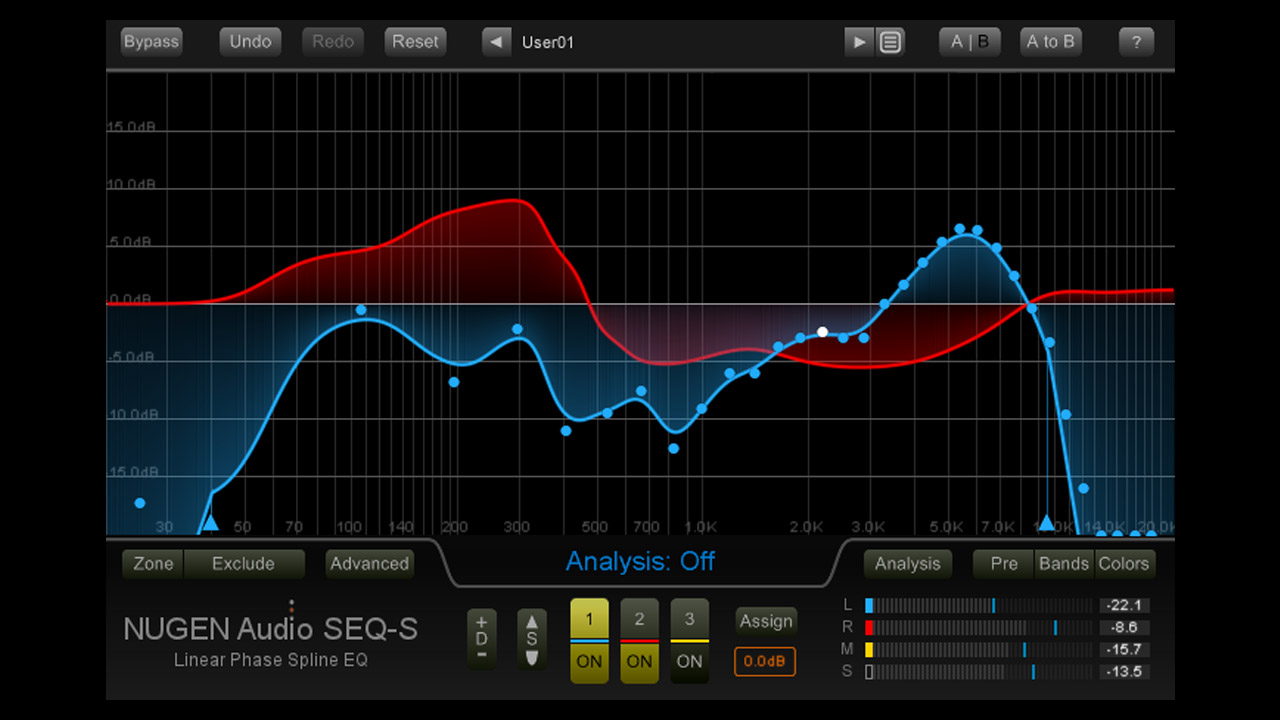Click the -22.1 L level readout
This screenshot has width=1280, height=720.
[1125, 605]
